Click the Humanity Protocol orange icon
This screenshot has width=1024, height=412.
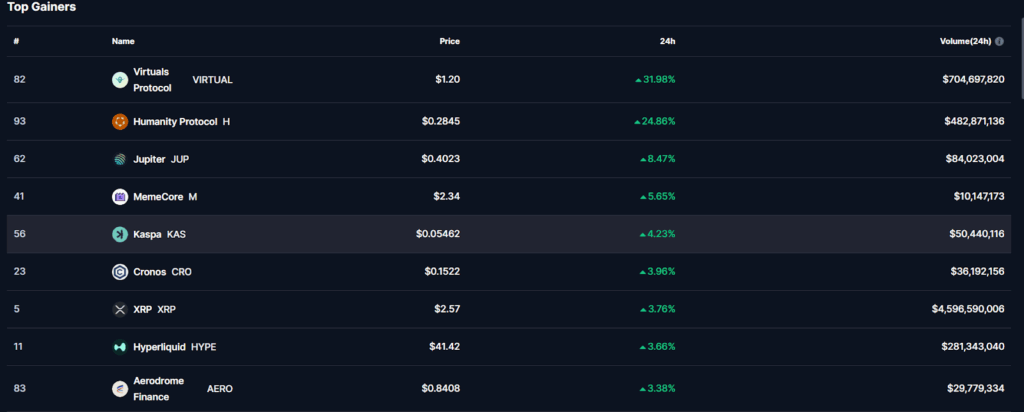[x=120, y=121]
